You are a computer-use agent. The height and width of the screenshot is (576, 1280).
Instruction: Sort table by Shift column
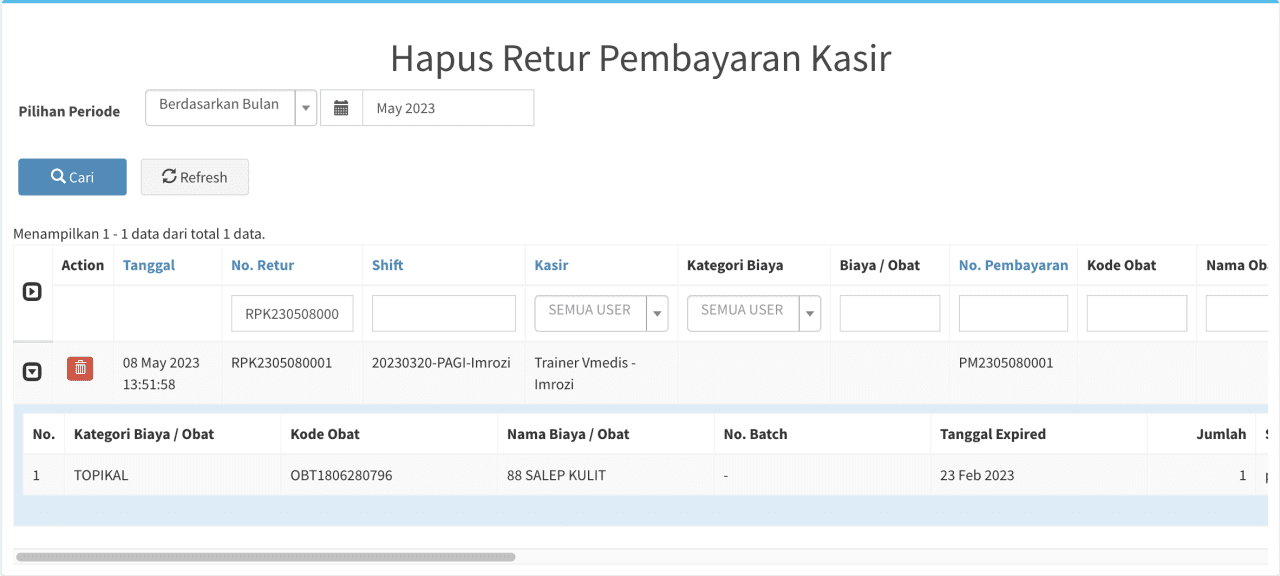pos(388,265)
